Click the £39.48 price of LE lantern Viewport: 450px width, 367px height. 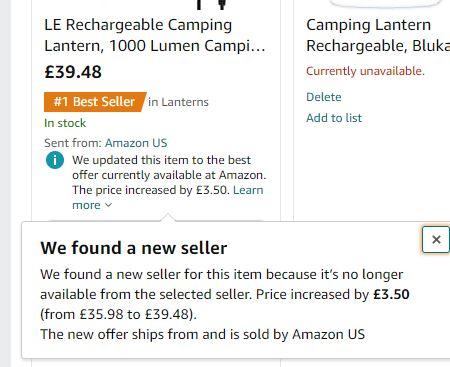[x=73, y=72]
